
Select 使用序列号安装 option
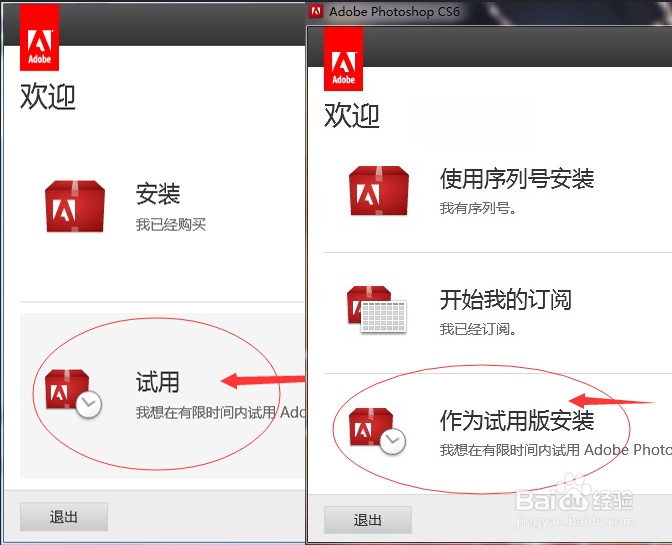[x=517, y=179]
